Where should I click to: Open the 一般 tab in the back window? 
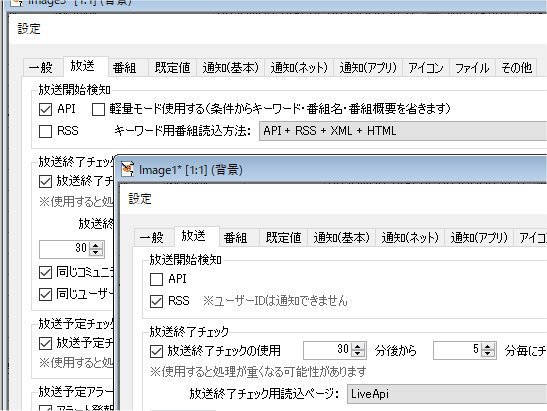point(43,67)
